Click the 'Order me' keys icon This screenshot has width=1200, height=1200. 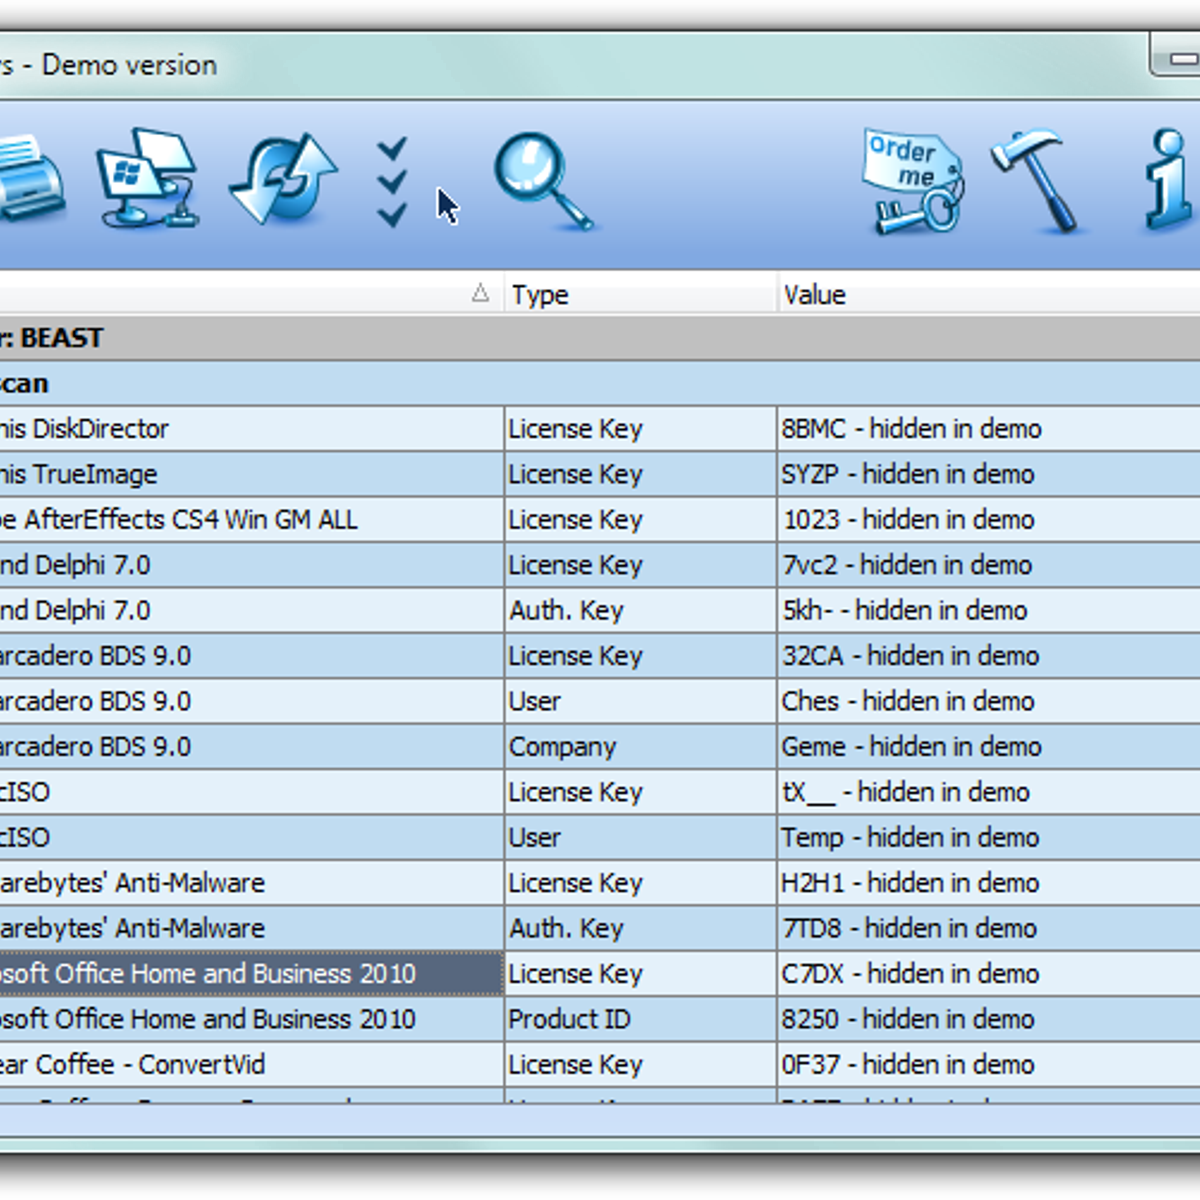[x=913, y=181]
